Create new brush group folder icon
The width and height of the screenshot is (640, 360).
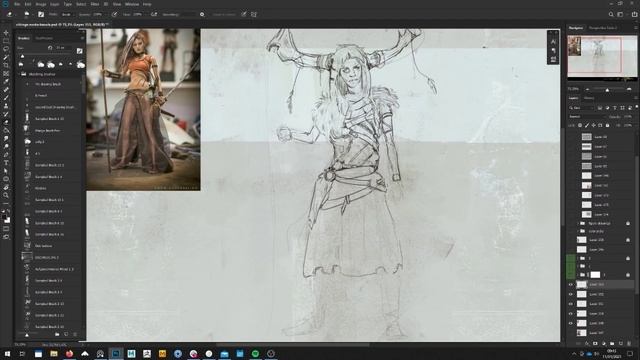57,335
